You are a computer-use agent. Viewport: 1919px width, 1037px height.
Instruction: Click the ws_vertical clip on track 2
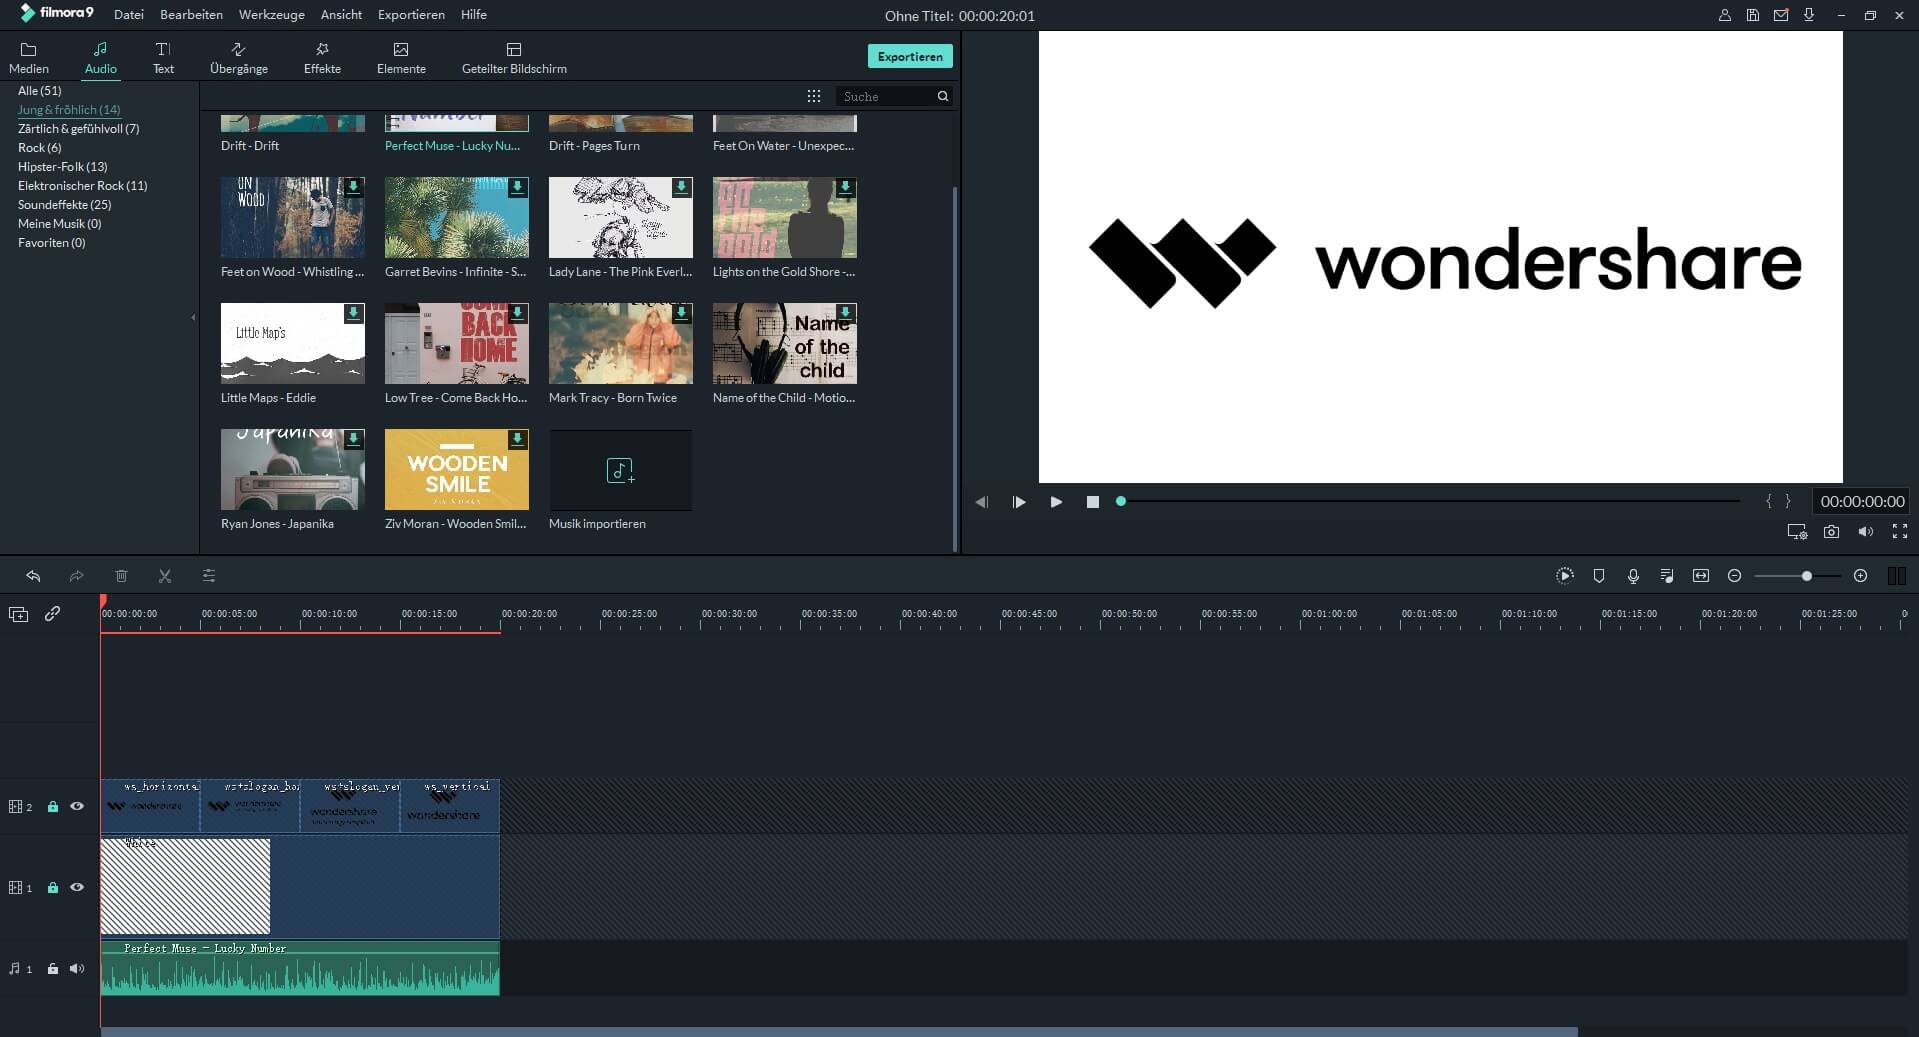click(x=450, y=806)
